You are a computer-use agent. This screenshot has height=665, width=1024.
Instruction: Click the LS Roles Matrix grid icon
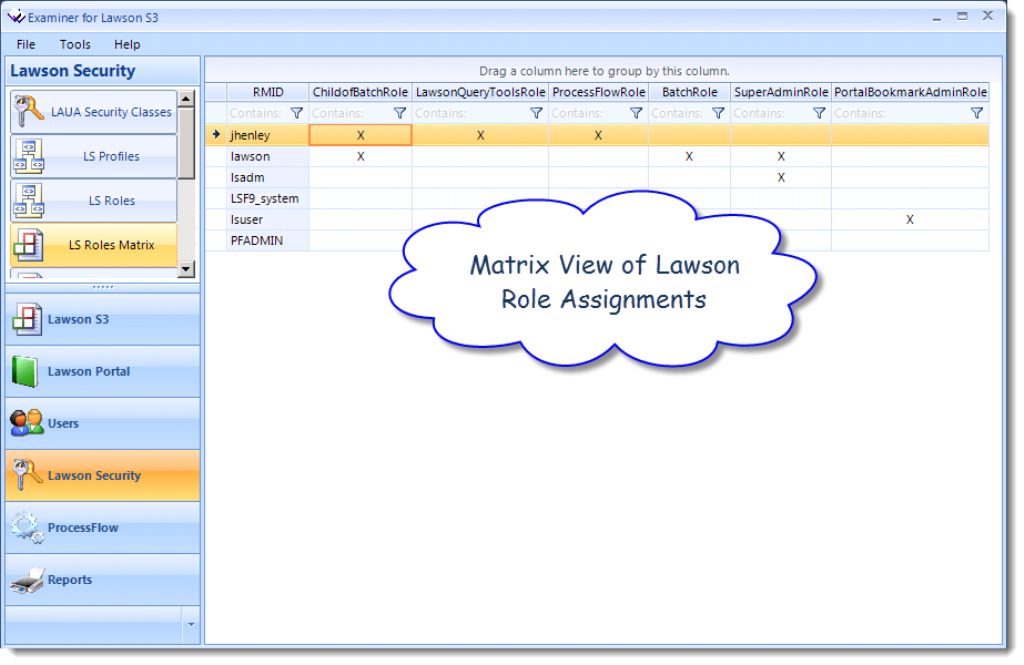(x=29, y=245)
